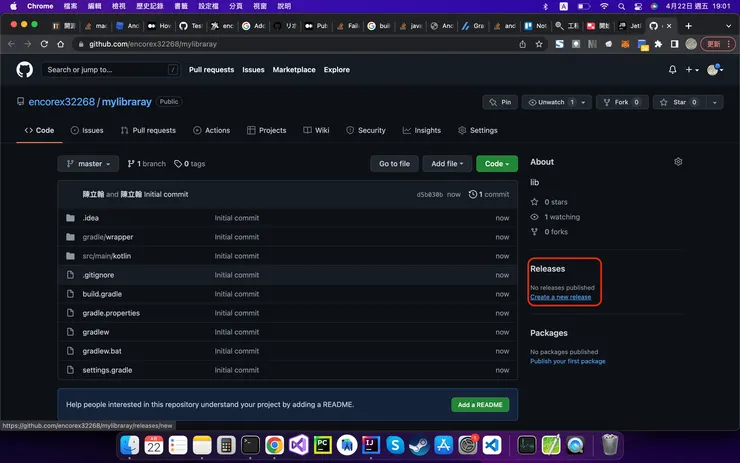Focus the Search or jump to field
Image resolution: width=740 pixels, height=463 pixels.
pyautogui.click(x=110, y=70)
